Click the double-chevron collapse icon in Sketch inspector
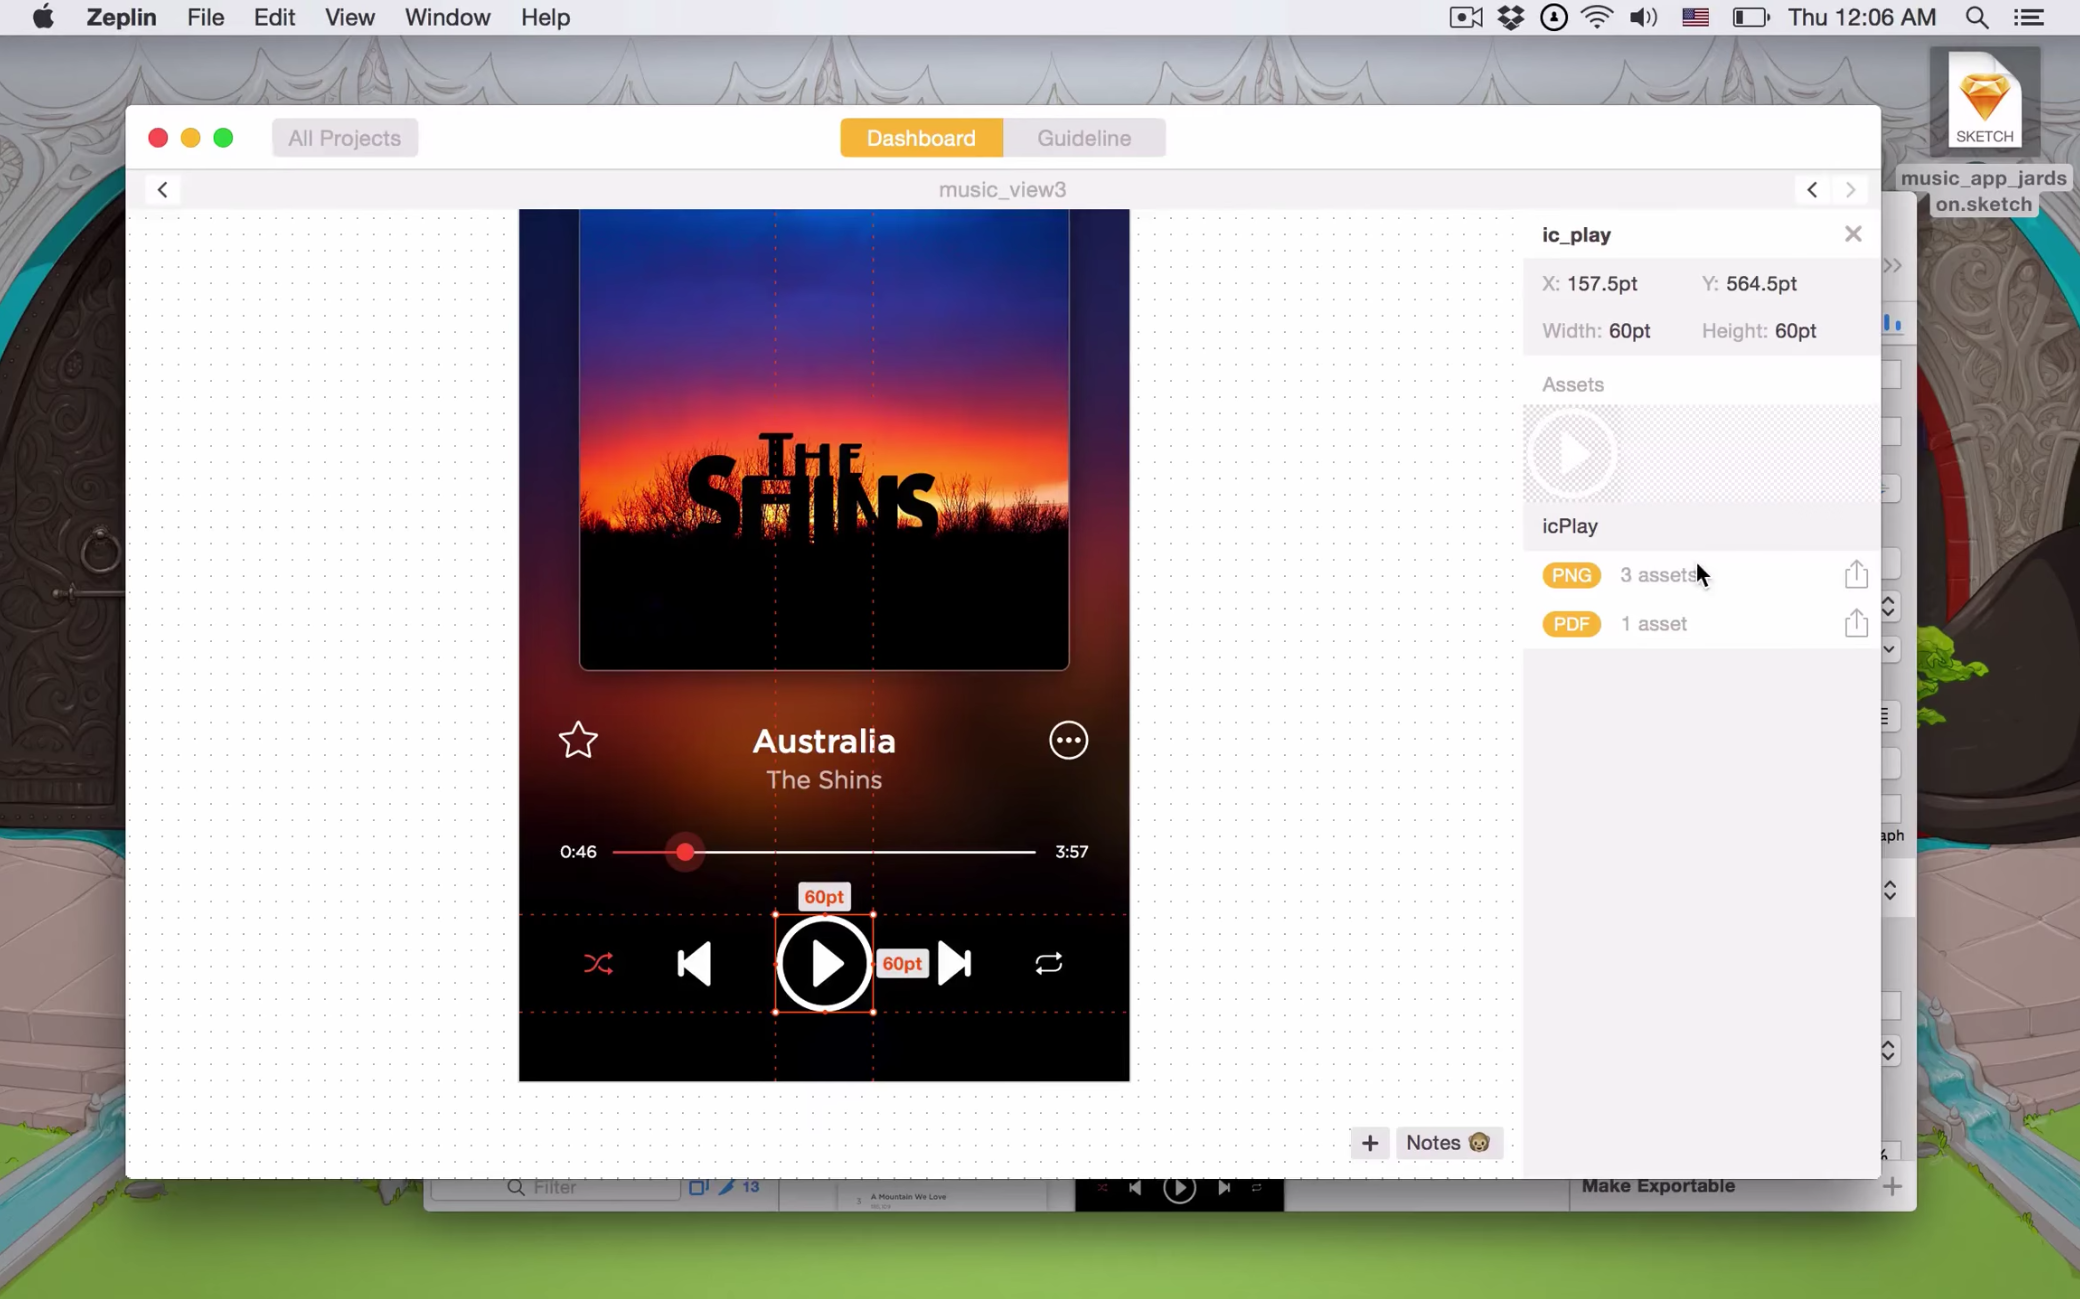 (x=1893, y=265)
